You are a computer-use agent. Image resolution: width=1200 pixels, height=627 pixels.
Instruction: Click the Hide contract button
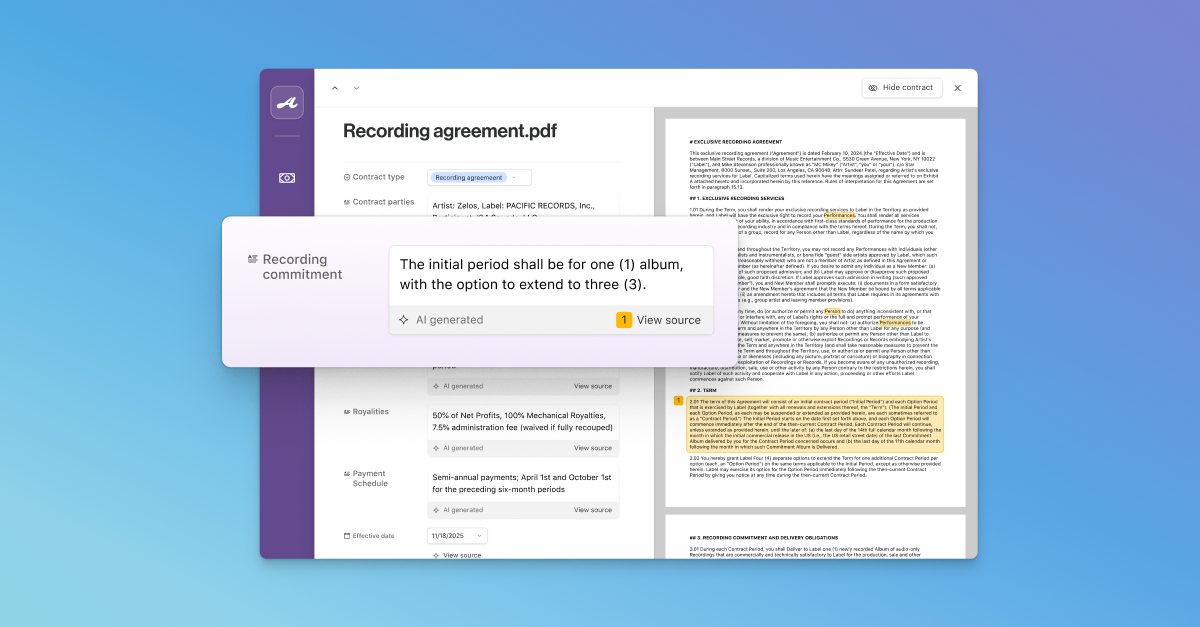902,88
